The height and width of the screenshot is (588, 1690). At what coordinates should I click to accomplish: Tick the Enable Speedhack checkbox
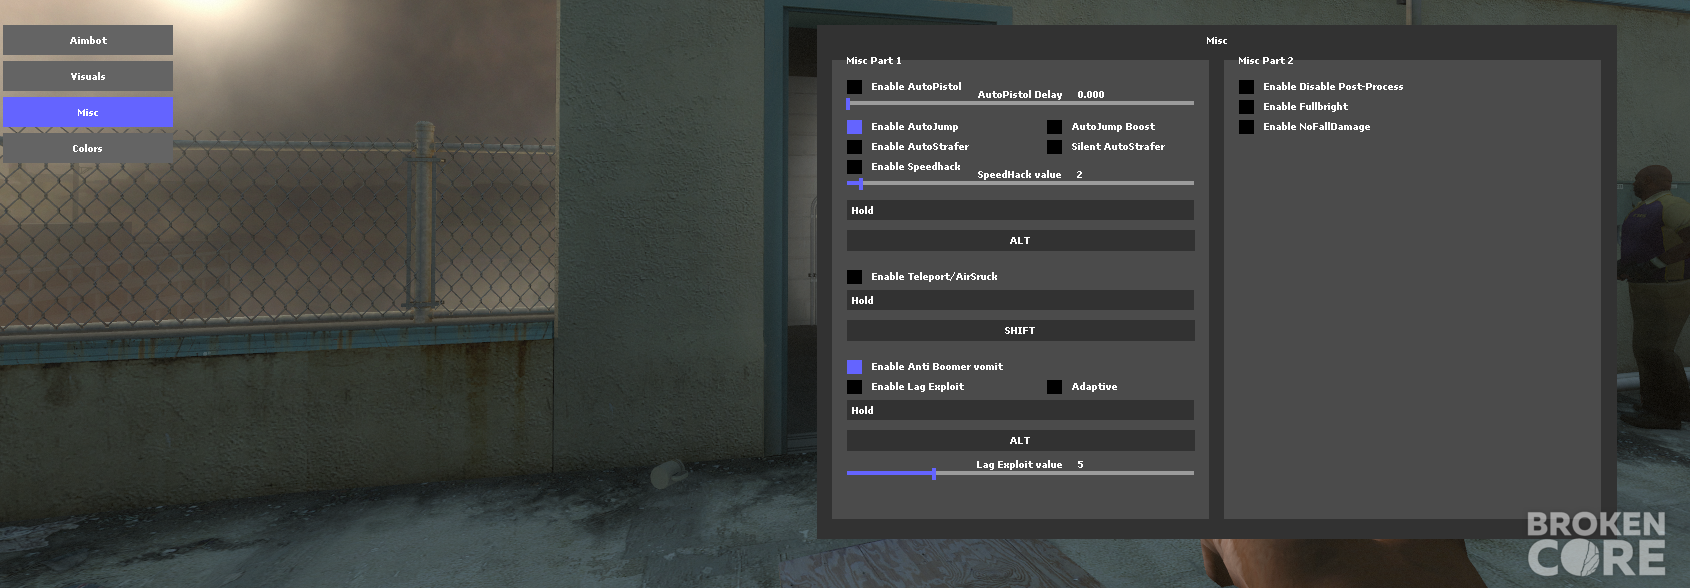854,167
